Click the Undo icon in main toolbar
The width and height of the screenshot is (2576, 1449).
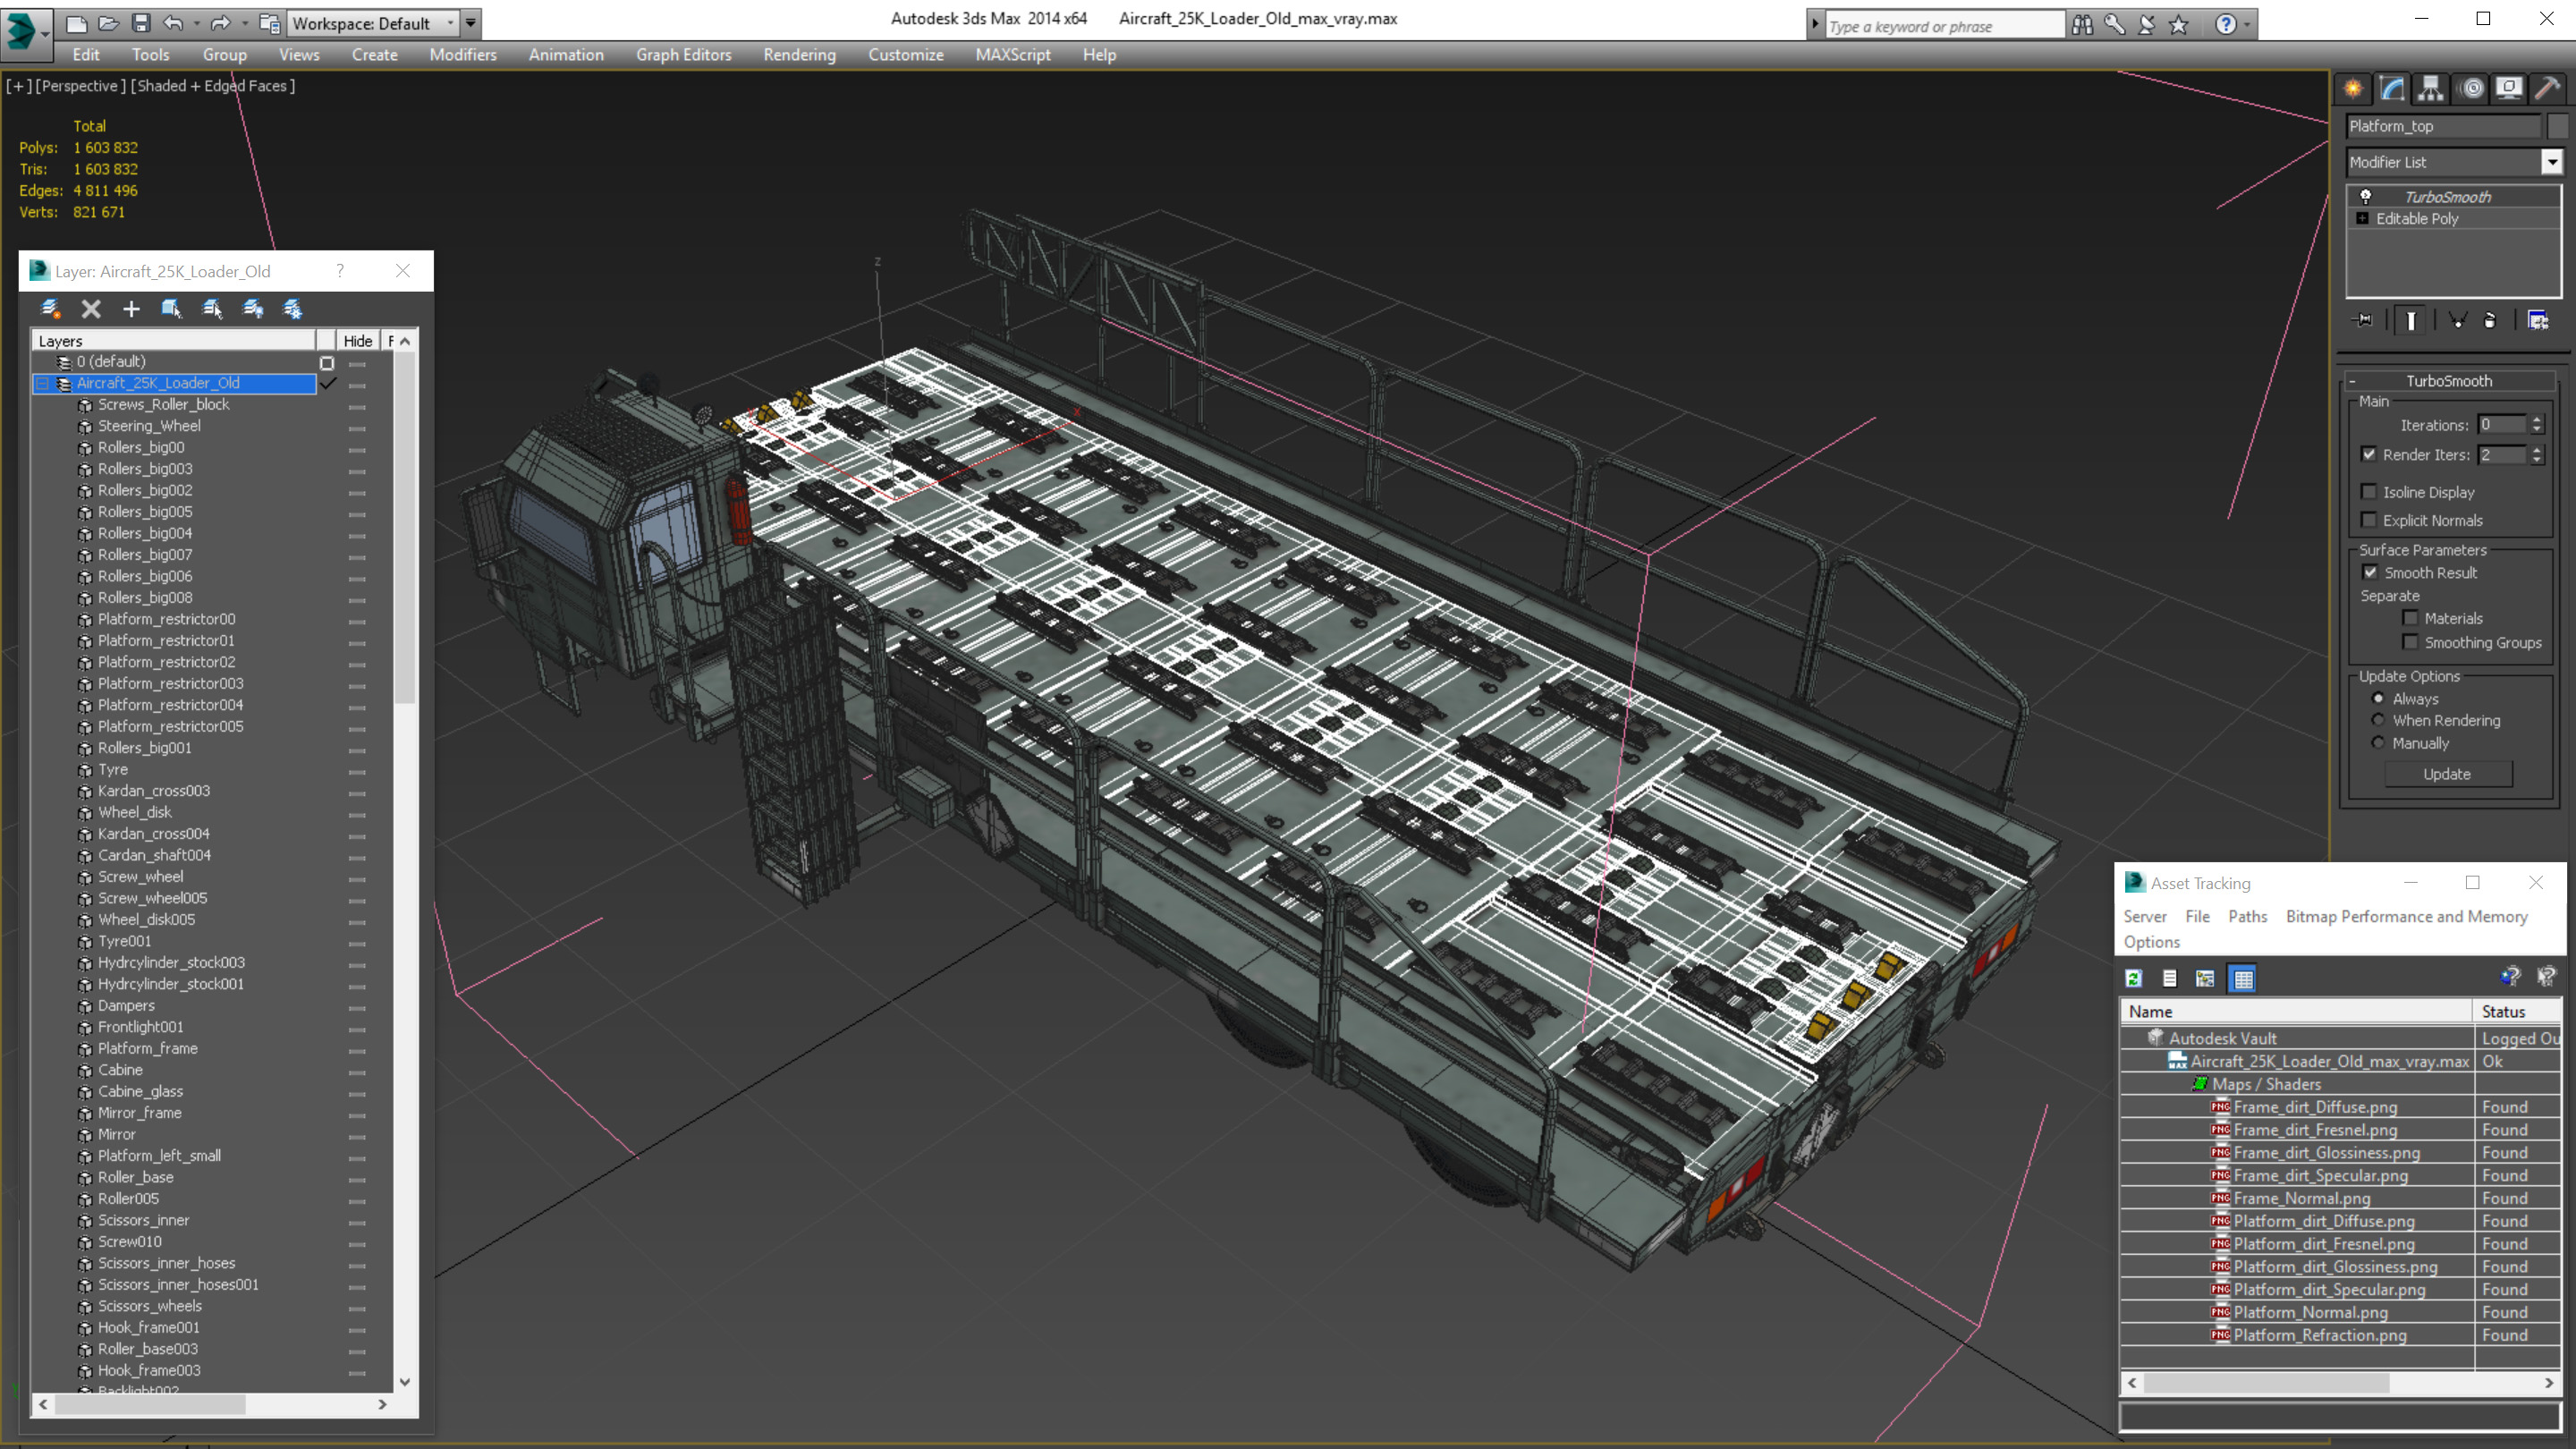170,21
